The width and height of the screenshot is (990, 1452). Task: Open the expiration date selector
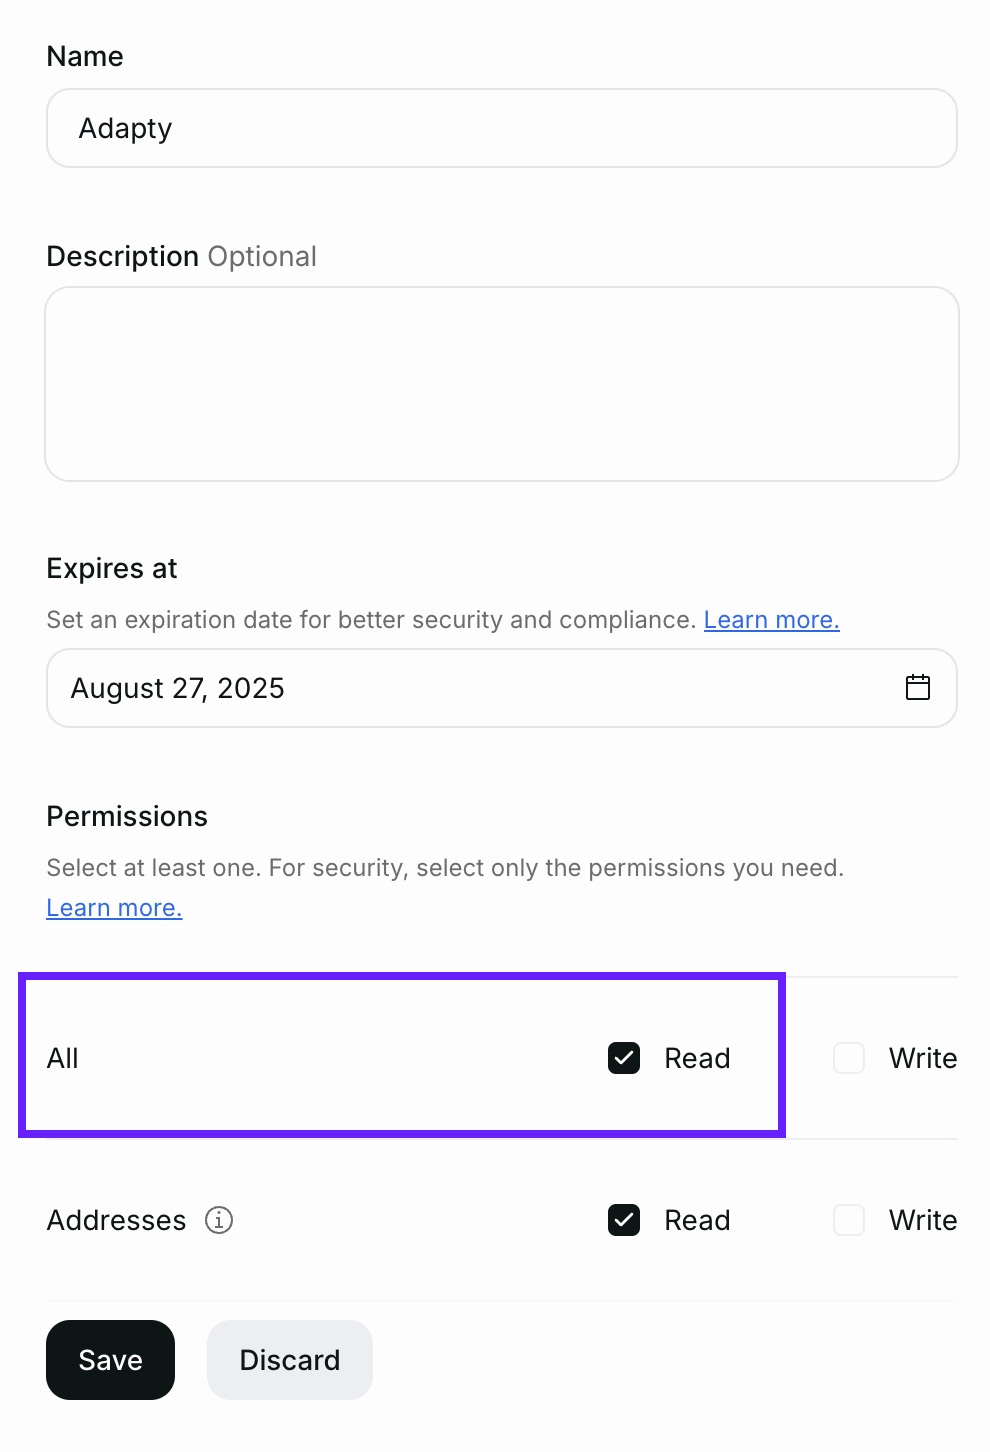[x=500, y=687]
